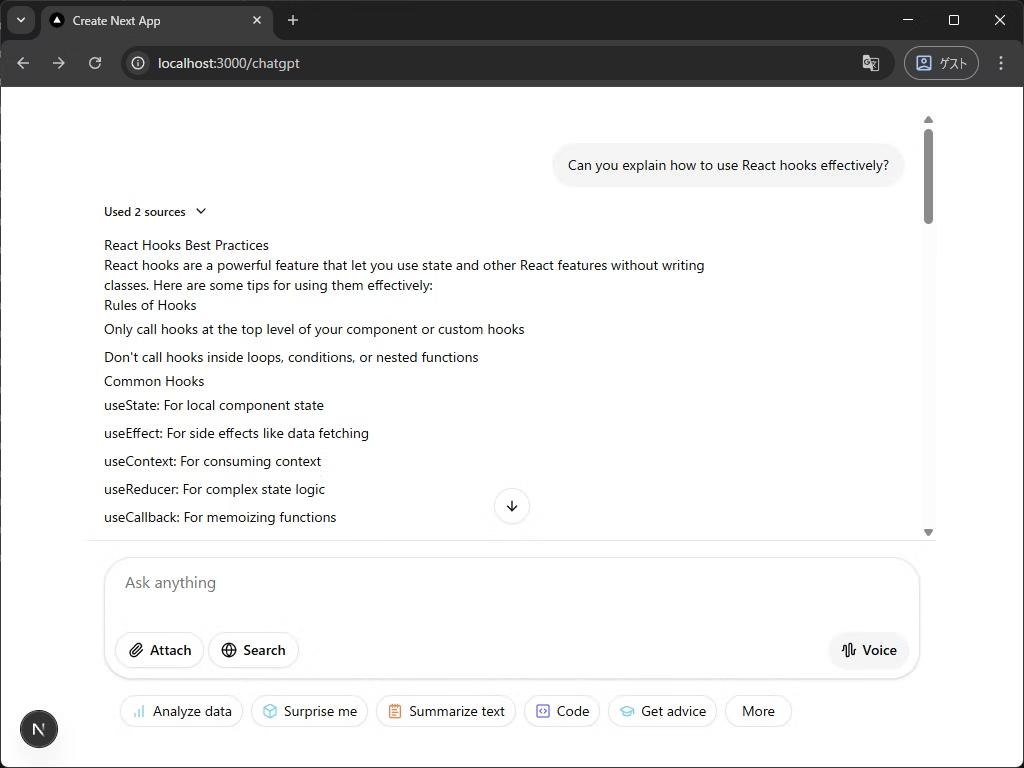Image resolution: width=1024 pixels, height=768 pixels.
Task: Open the browser tab search dropdown
Action: point(21,20)
